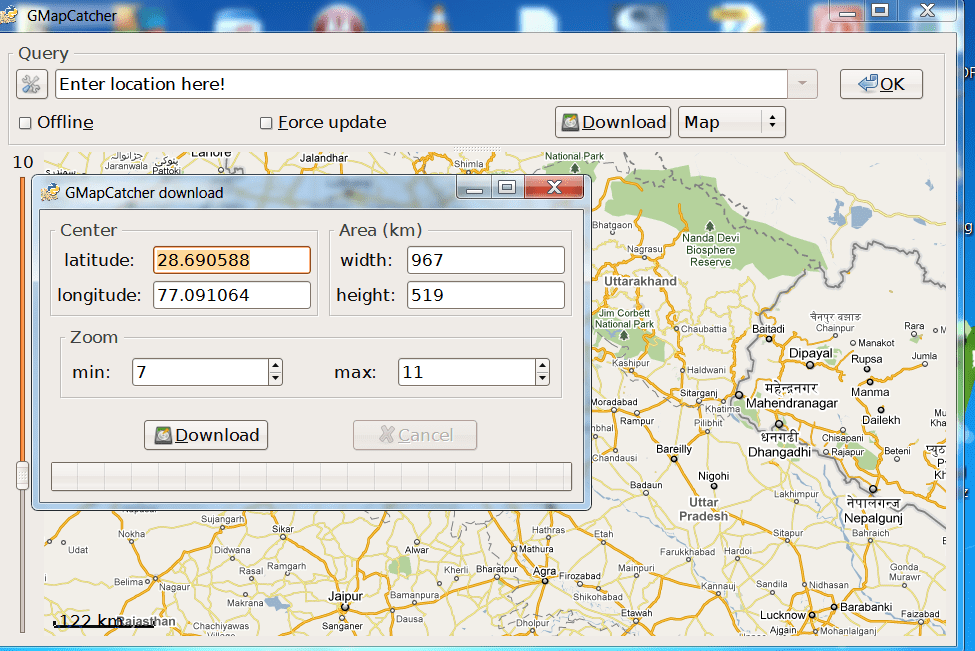This screenshot has height=651, width=975.
Task: Maximize the GMapCatcher download dialog
Action: tap(507, 187)
